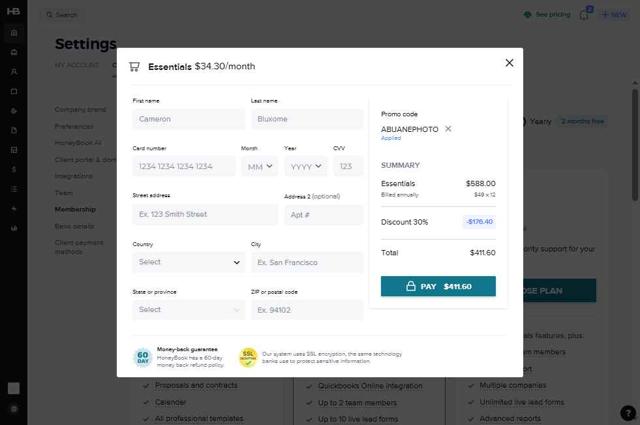640x425 pixels.
Task: Open the State or province dropdown
Action: pos(189,309)
